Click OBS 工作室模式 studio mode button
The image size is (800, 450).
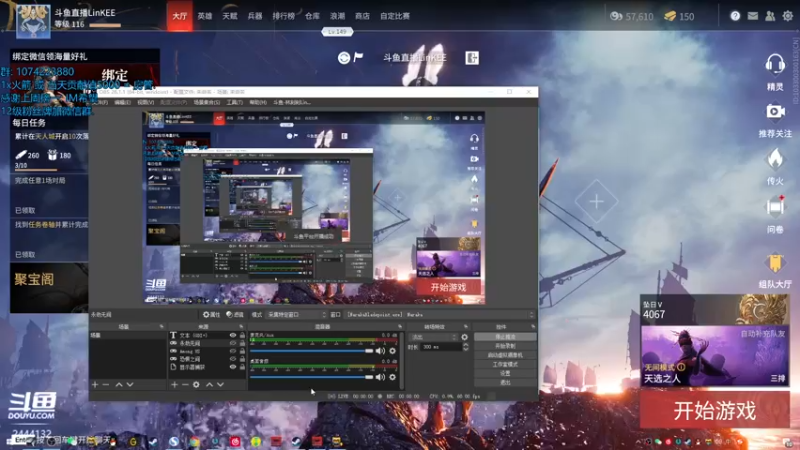505,364
